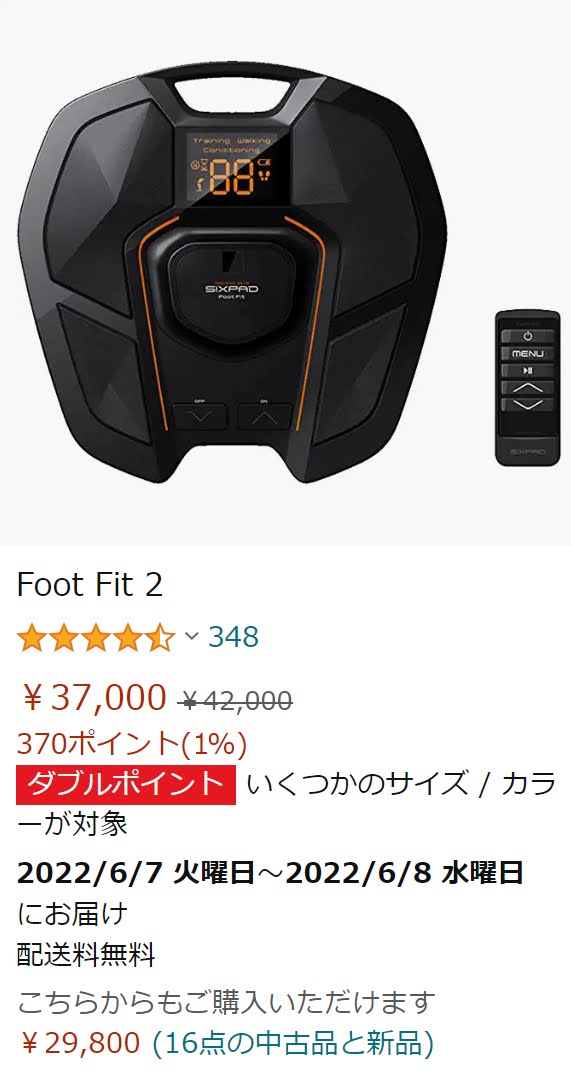Open the Foot Fit 2 product title
Screen dimensions: 571x1086
[90, 585]
